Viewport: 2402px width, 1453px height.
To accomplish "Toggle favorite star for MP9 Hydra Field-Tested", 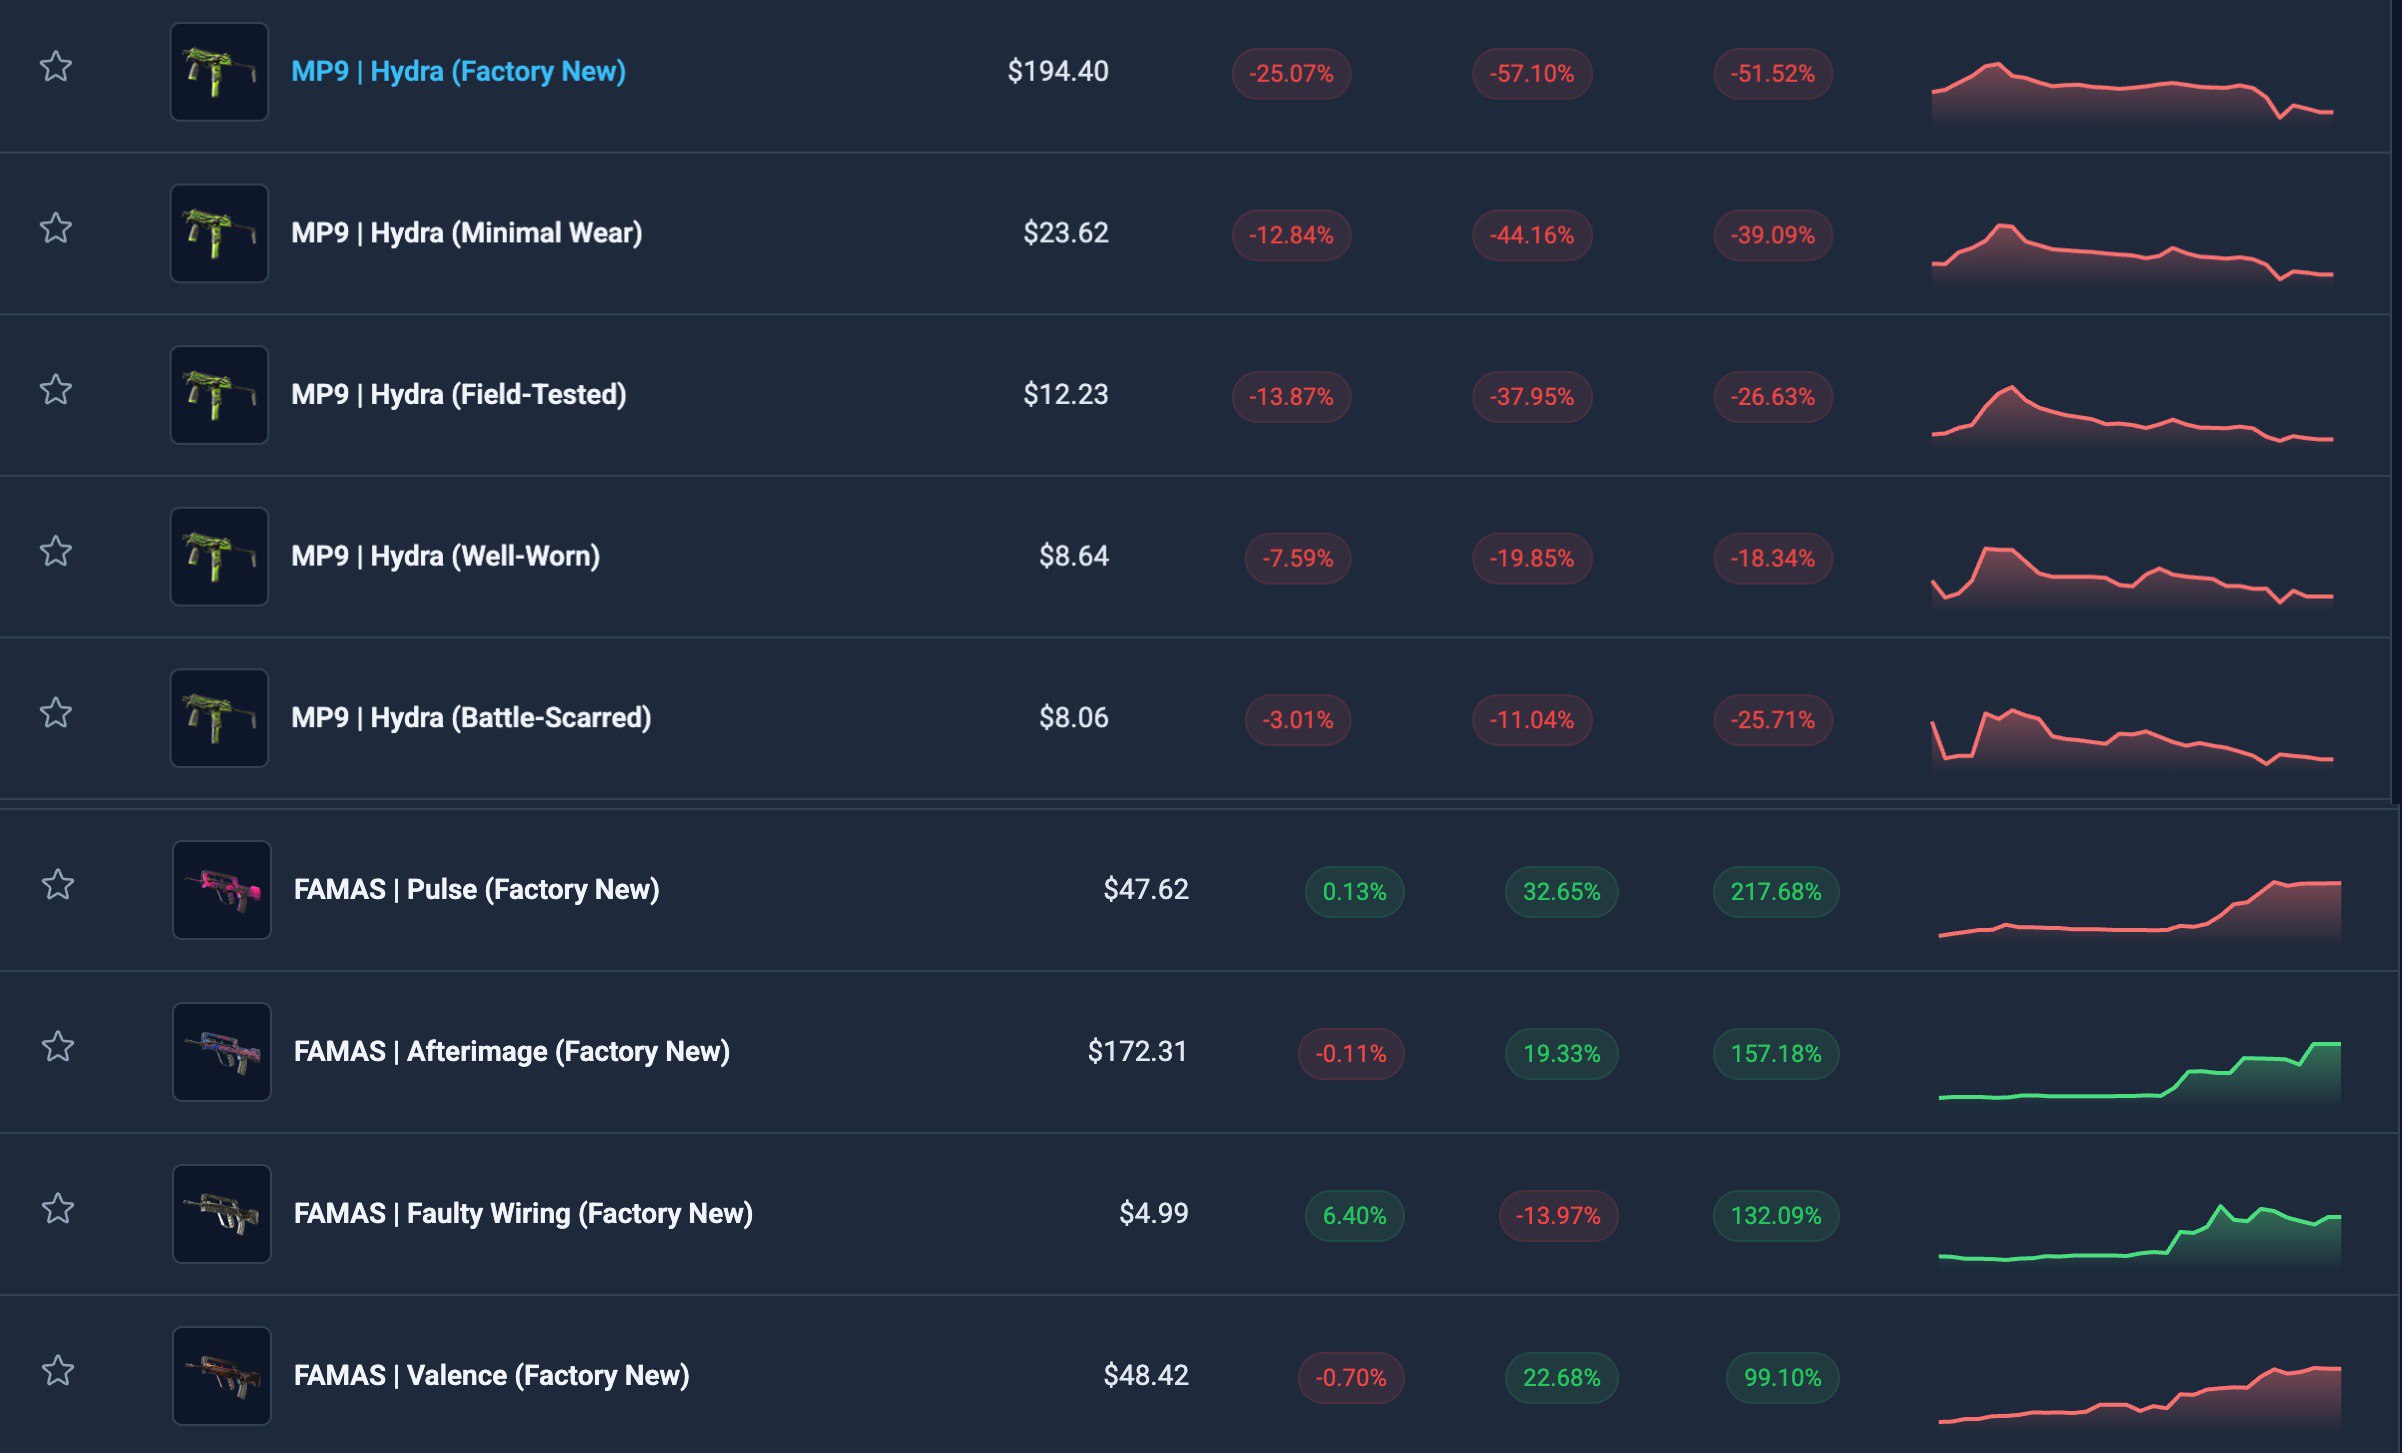I will tap(56, 390).
